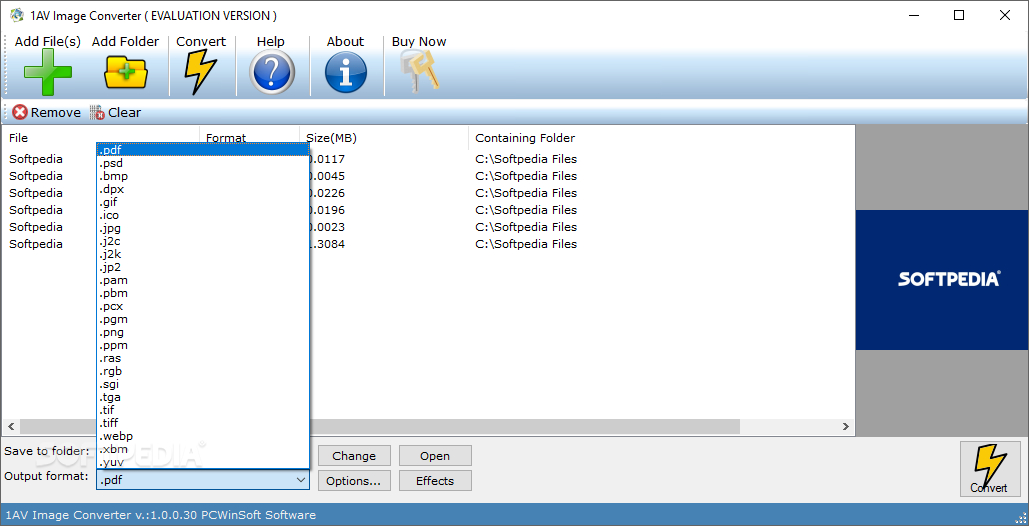Click the lightning bolt Convert toolbar icon
Screen dimensions: 1029x526
tap(200, 72)
